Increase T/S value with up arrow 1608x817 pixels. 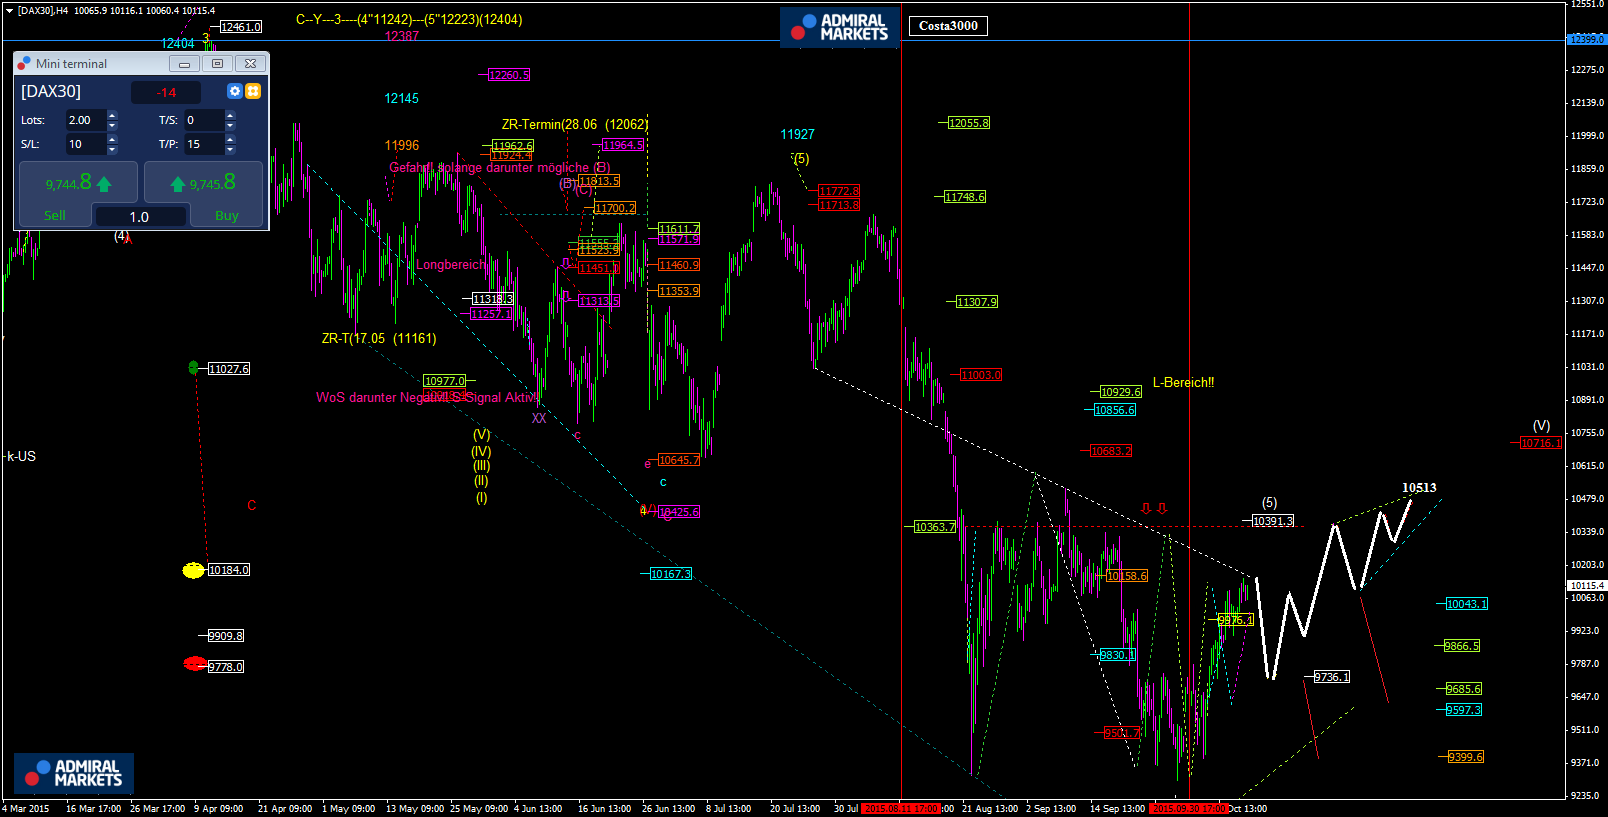click(x=230, y=115)
